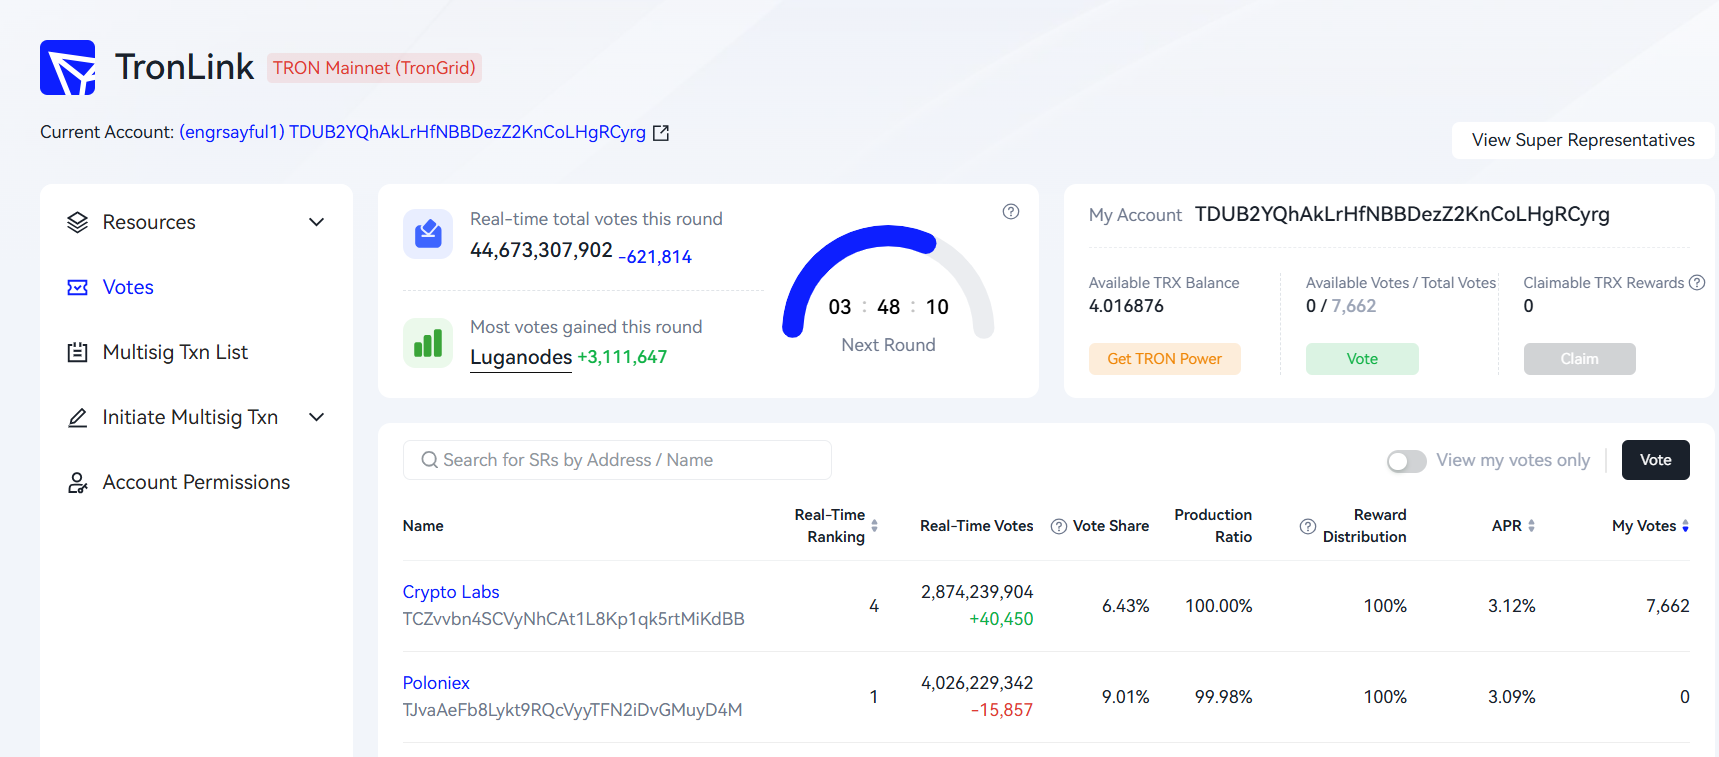Click Crypto Labs address TCZvvbn4SCVyNhCAt1L8Kp1qk5rtMiKdBB
The image size is (1719, 757).
point(574,619)
